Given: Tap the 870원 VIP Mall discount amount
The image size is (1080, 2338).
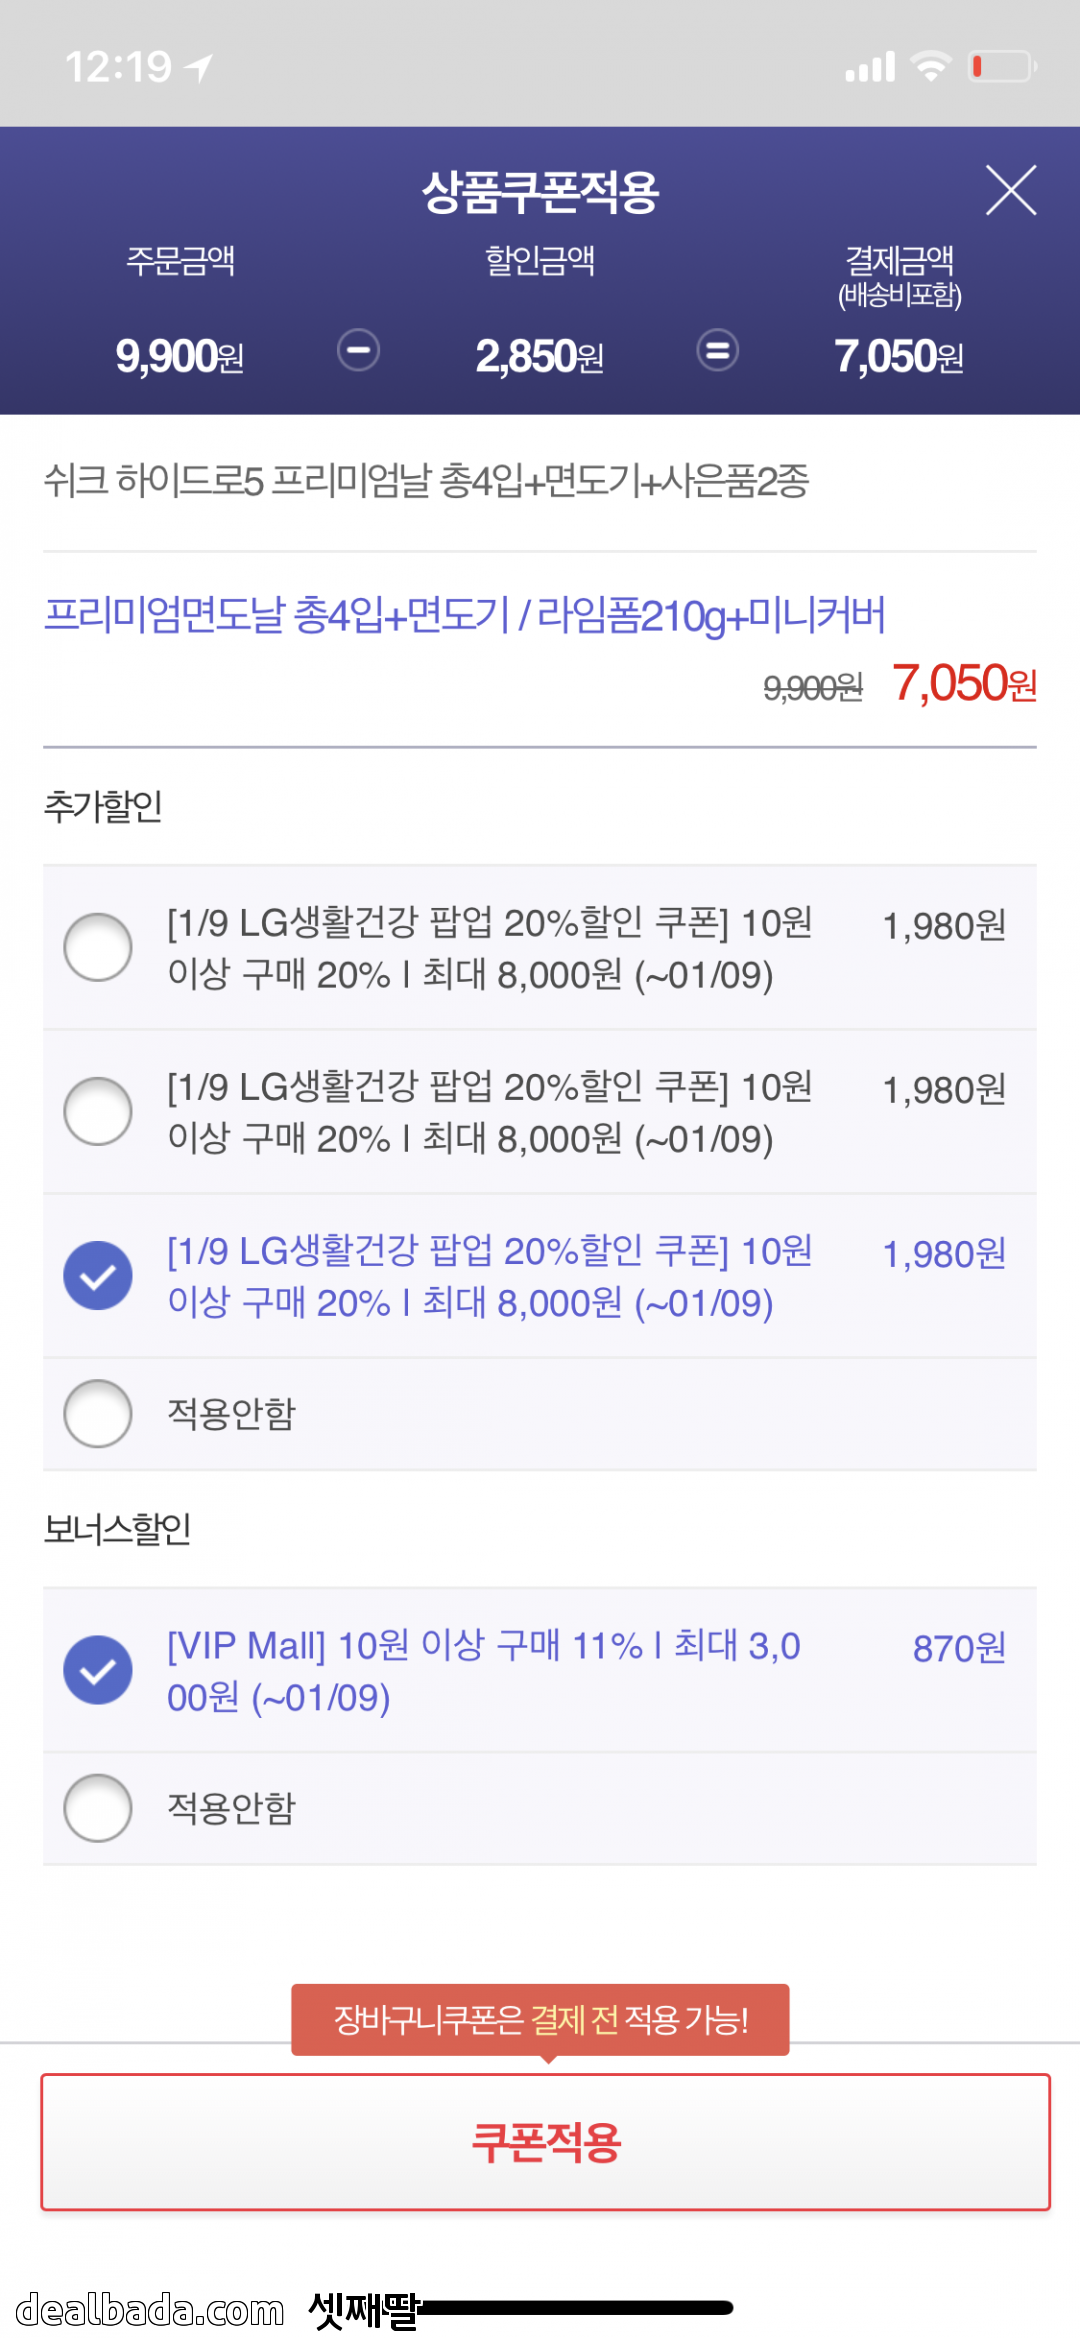Looking at the screenshot, I should coord(958,1648).
